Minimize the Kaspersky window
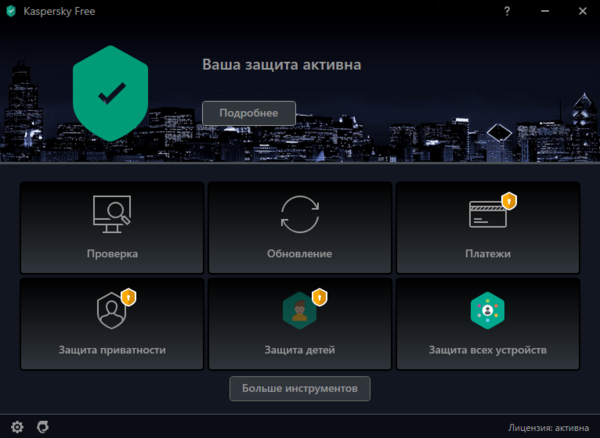 (545, 11)
